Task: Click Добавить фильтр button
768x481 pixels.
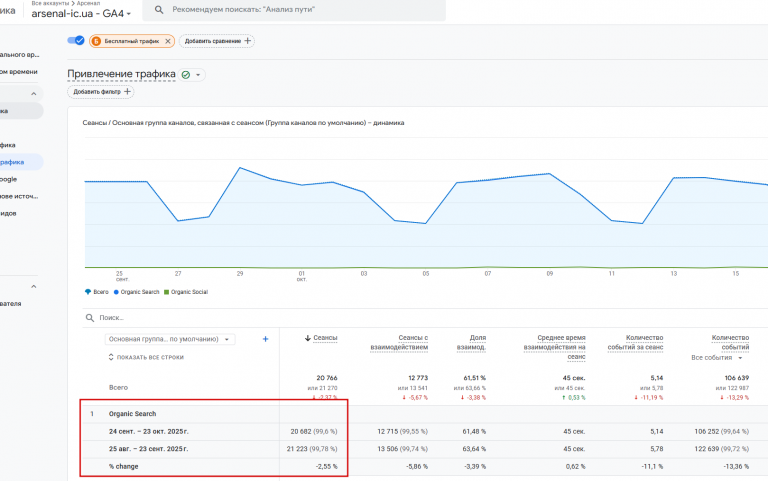Action: (101, 92)
